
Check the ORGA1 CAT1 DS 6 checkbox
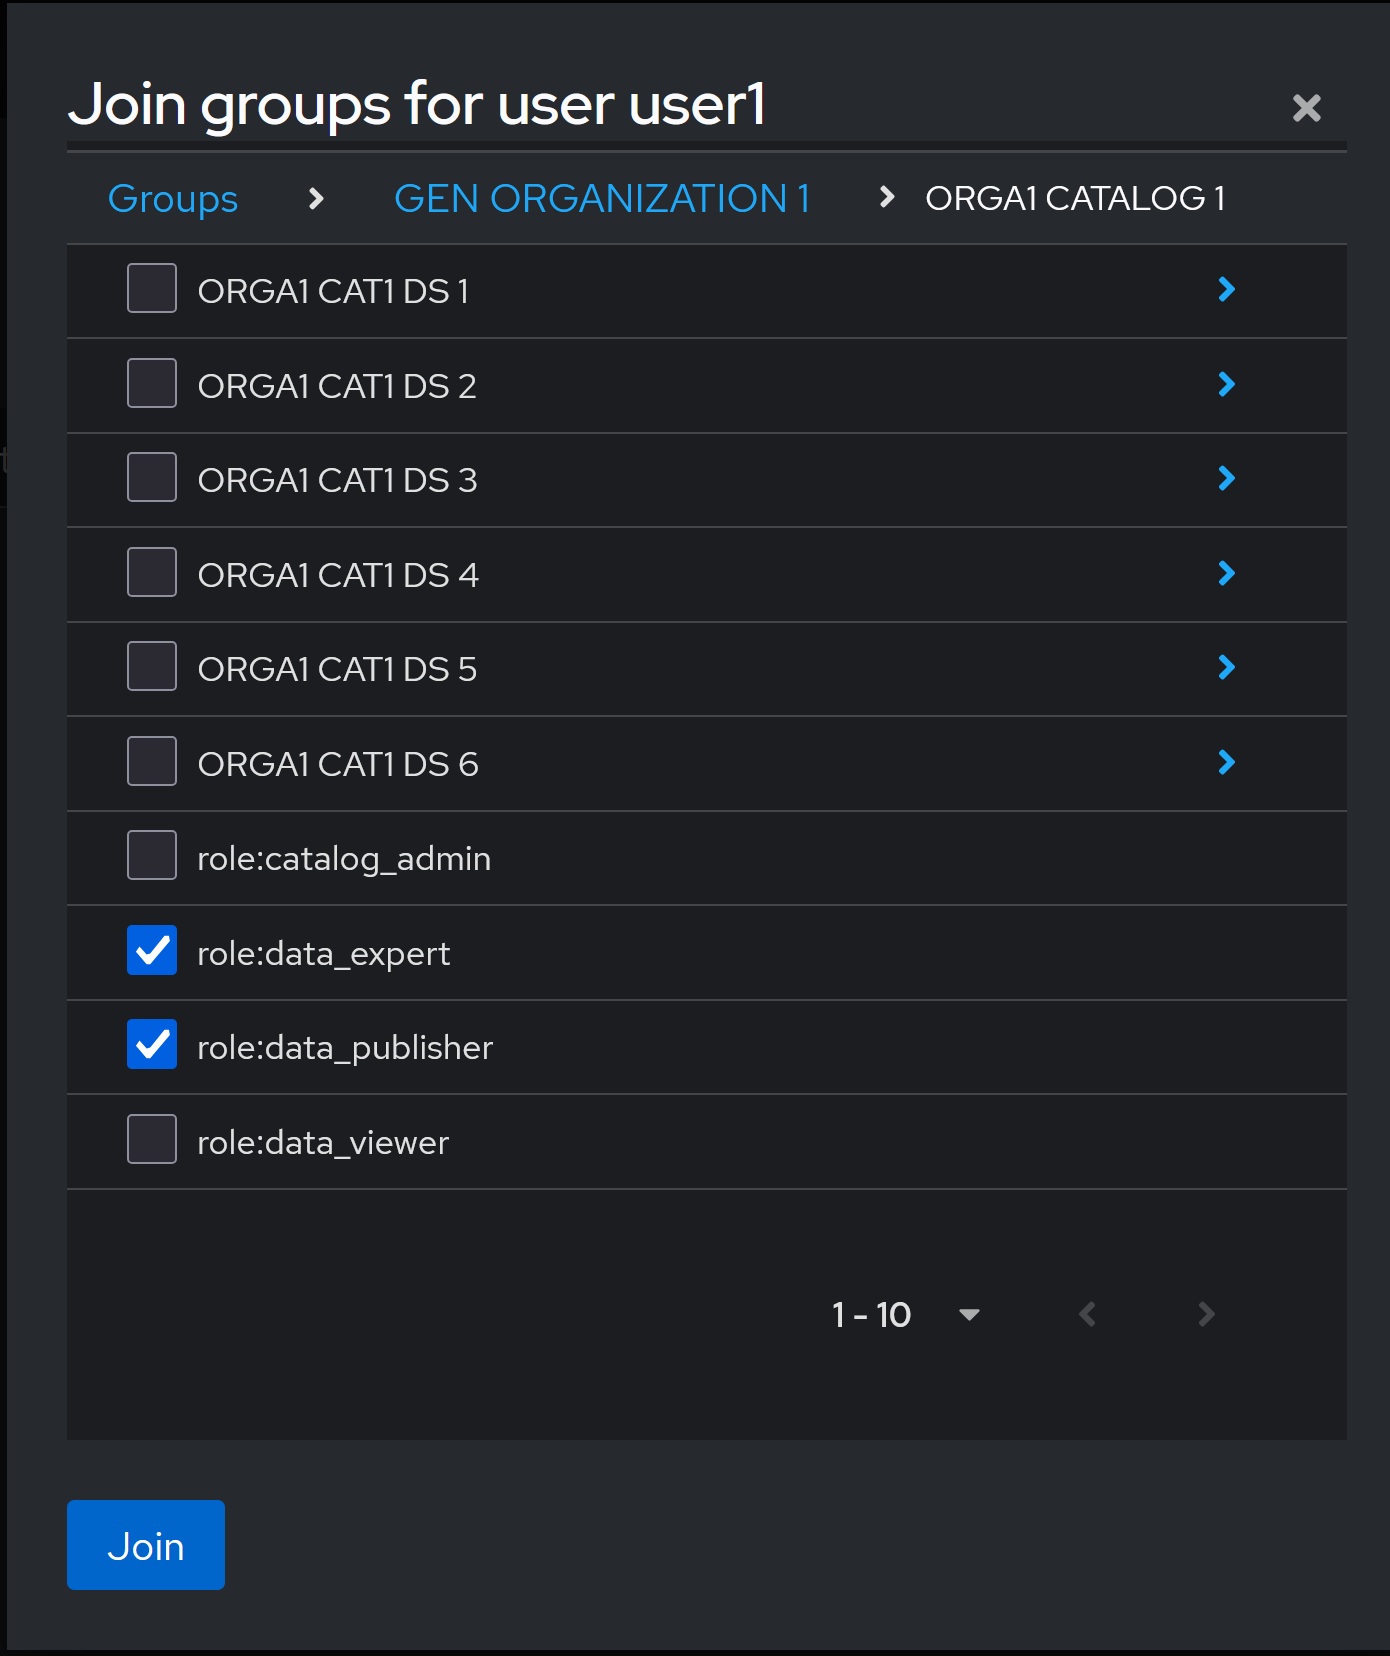[x=152, y=761]
